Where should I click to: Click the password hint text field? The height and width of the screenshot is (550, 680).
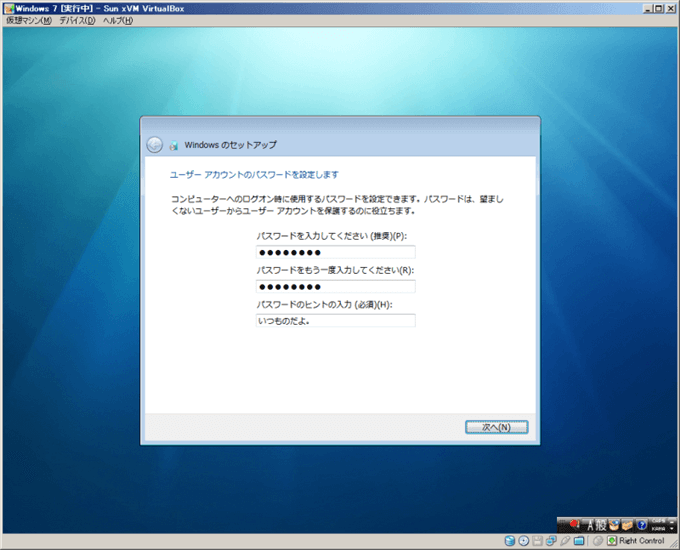tap(335, 321)
